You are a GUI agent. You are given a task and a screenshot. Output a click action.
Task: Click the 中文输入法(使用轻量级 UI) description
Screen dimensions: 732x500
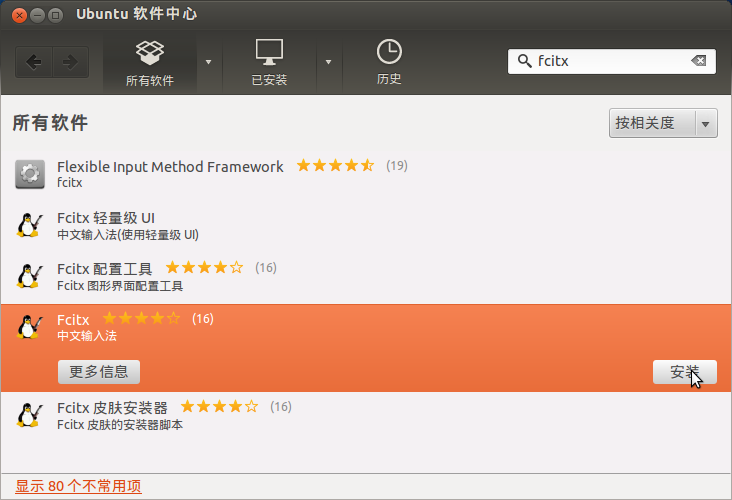click(x=128, y=234)
